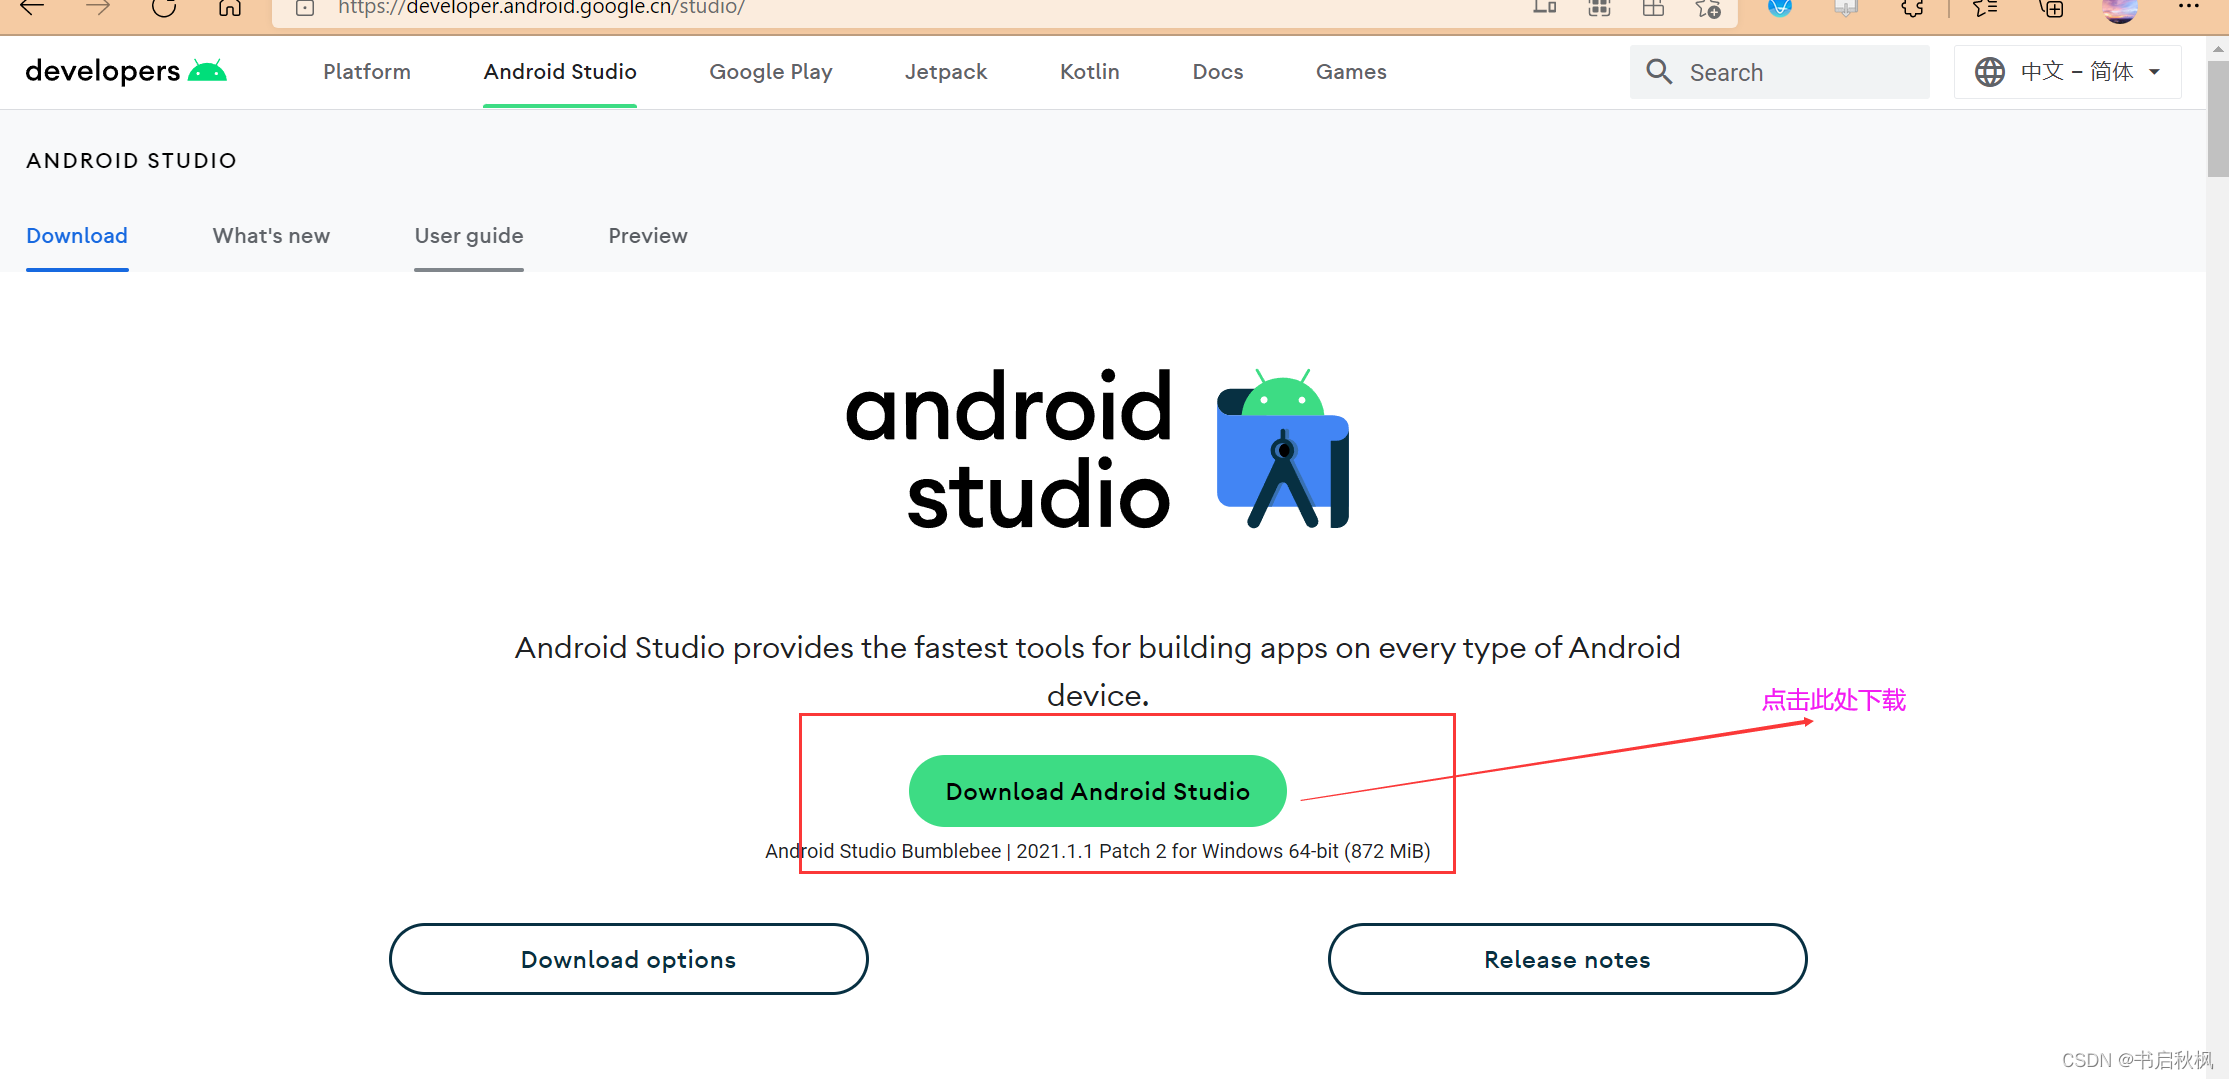Switch to the User guide tab
This screenshot has height=1079, width=2229.
469,236
